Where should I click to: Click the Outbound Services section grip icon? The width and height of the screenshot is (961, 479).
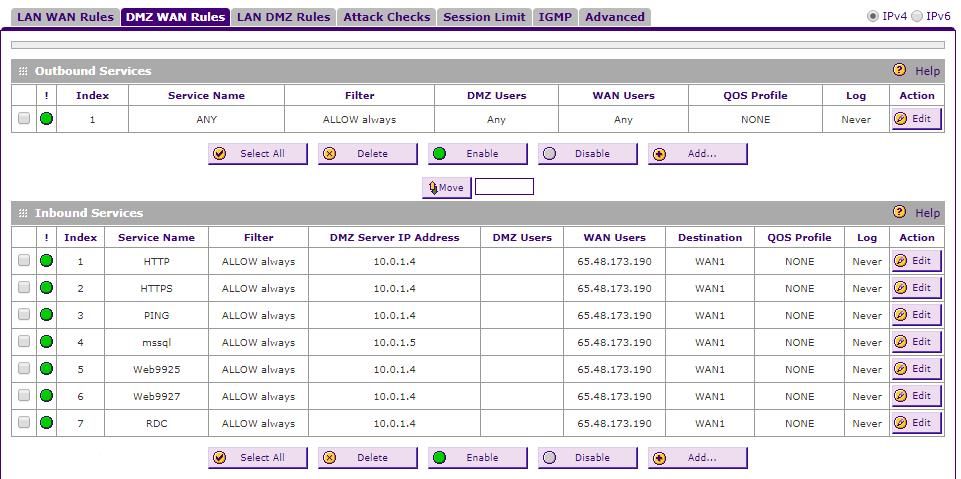(23, 72)
